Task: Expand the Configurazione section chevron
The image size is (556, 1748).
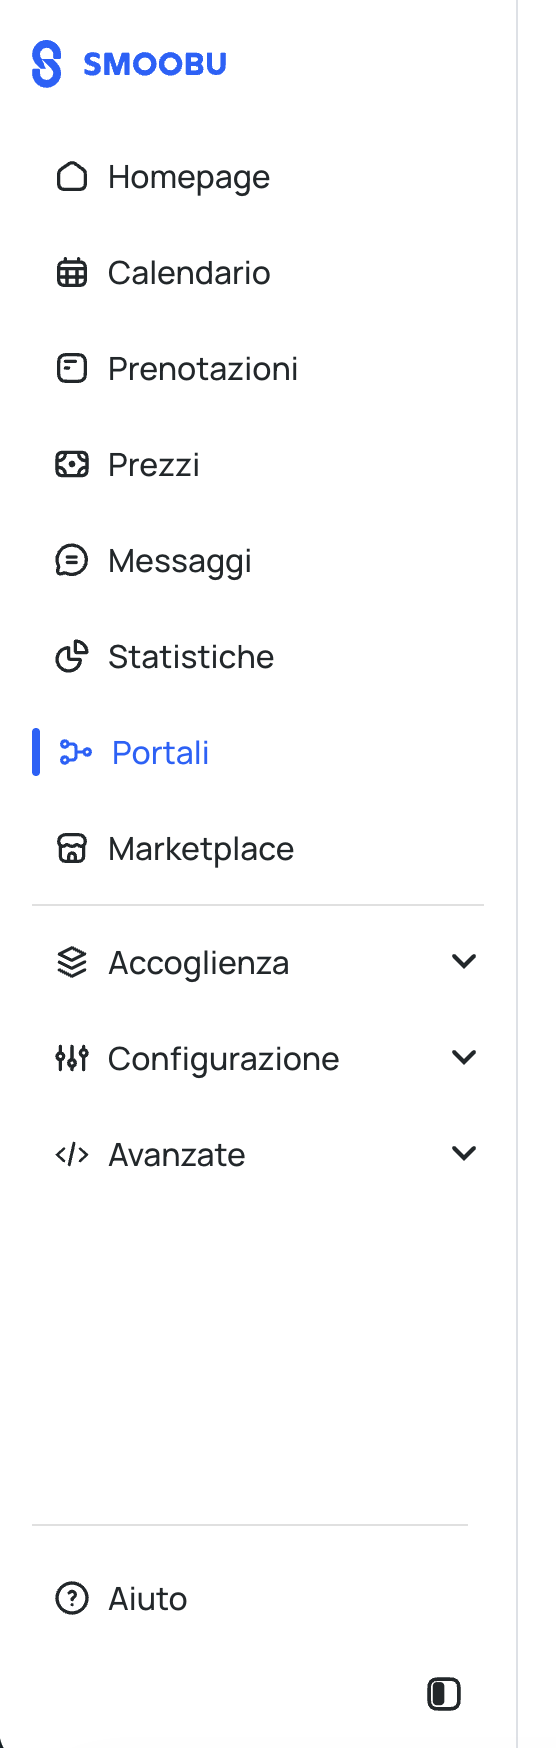Action: [464, 1058]
